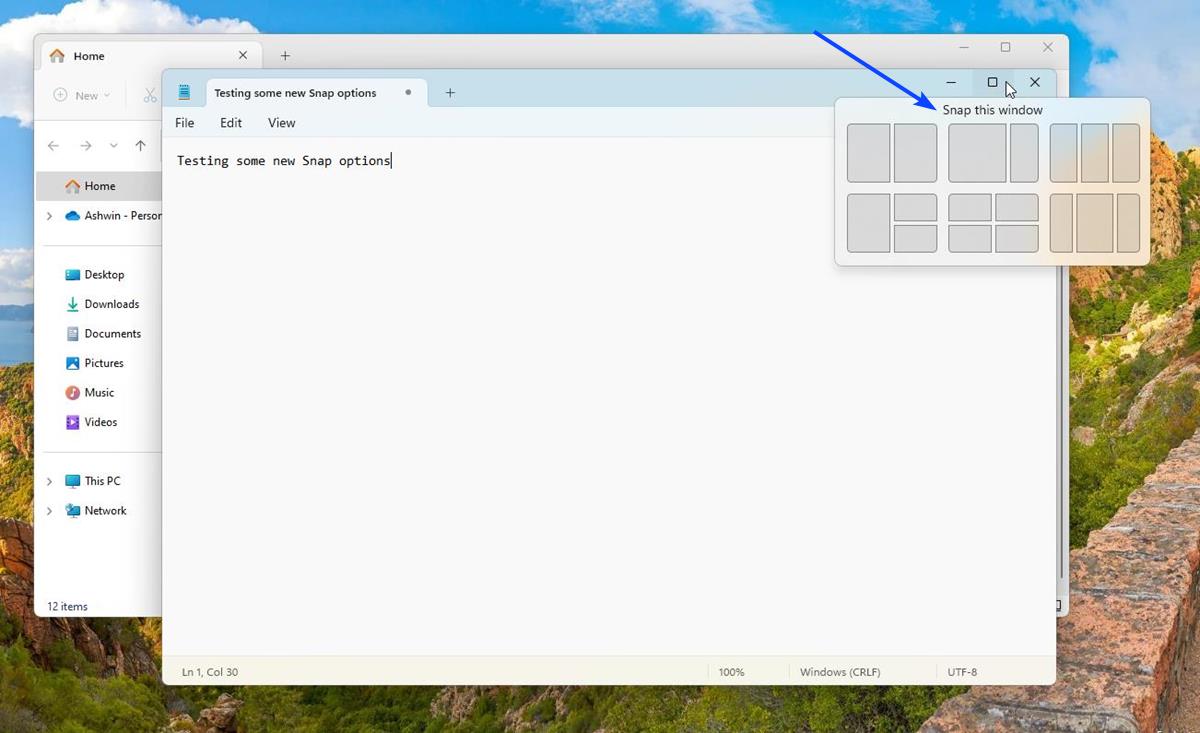Snap to tall left zone of half-plus-two-stacked layout
Image resolution: width=1200 pixels, height=733 pixels.
point(869,223)
